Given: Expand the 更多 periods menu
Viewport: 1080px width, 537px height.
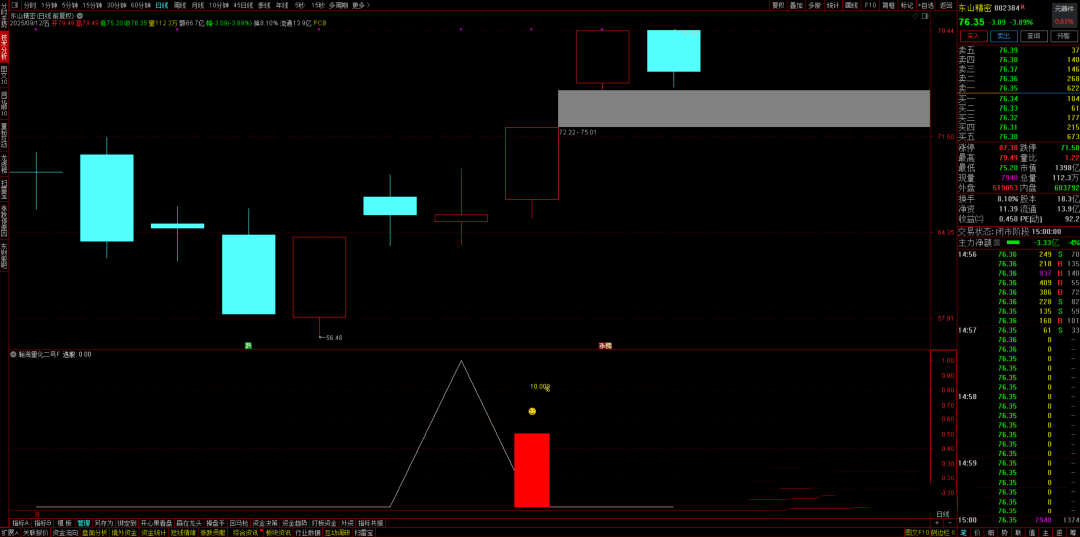Looking at the screenshot, I should [360, 5].
